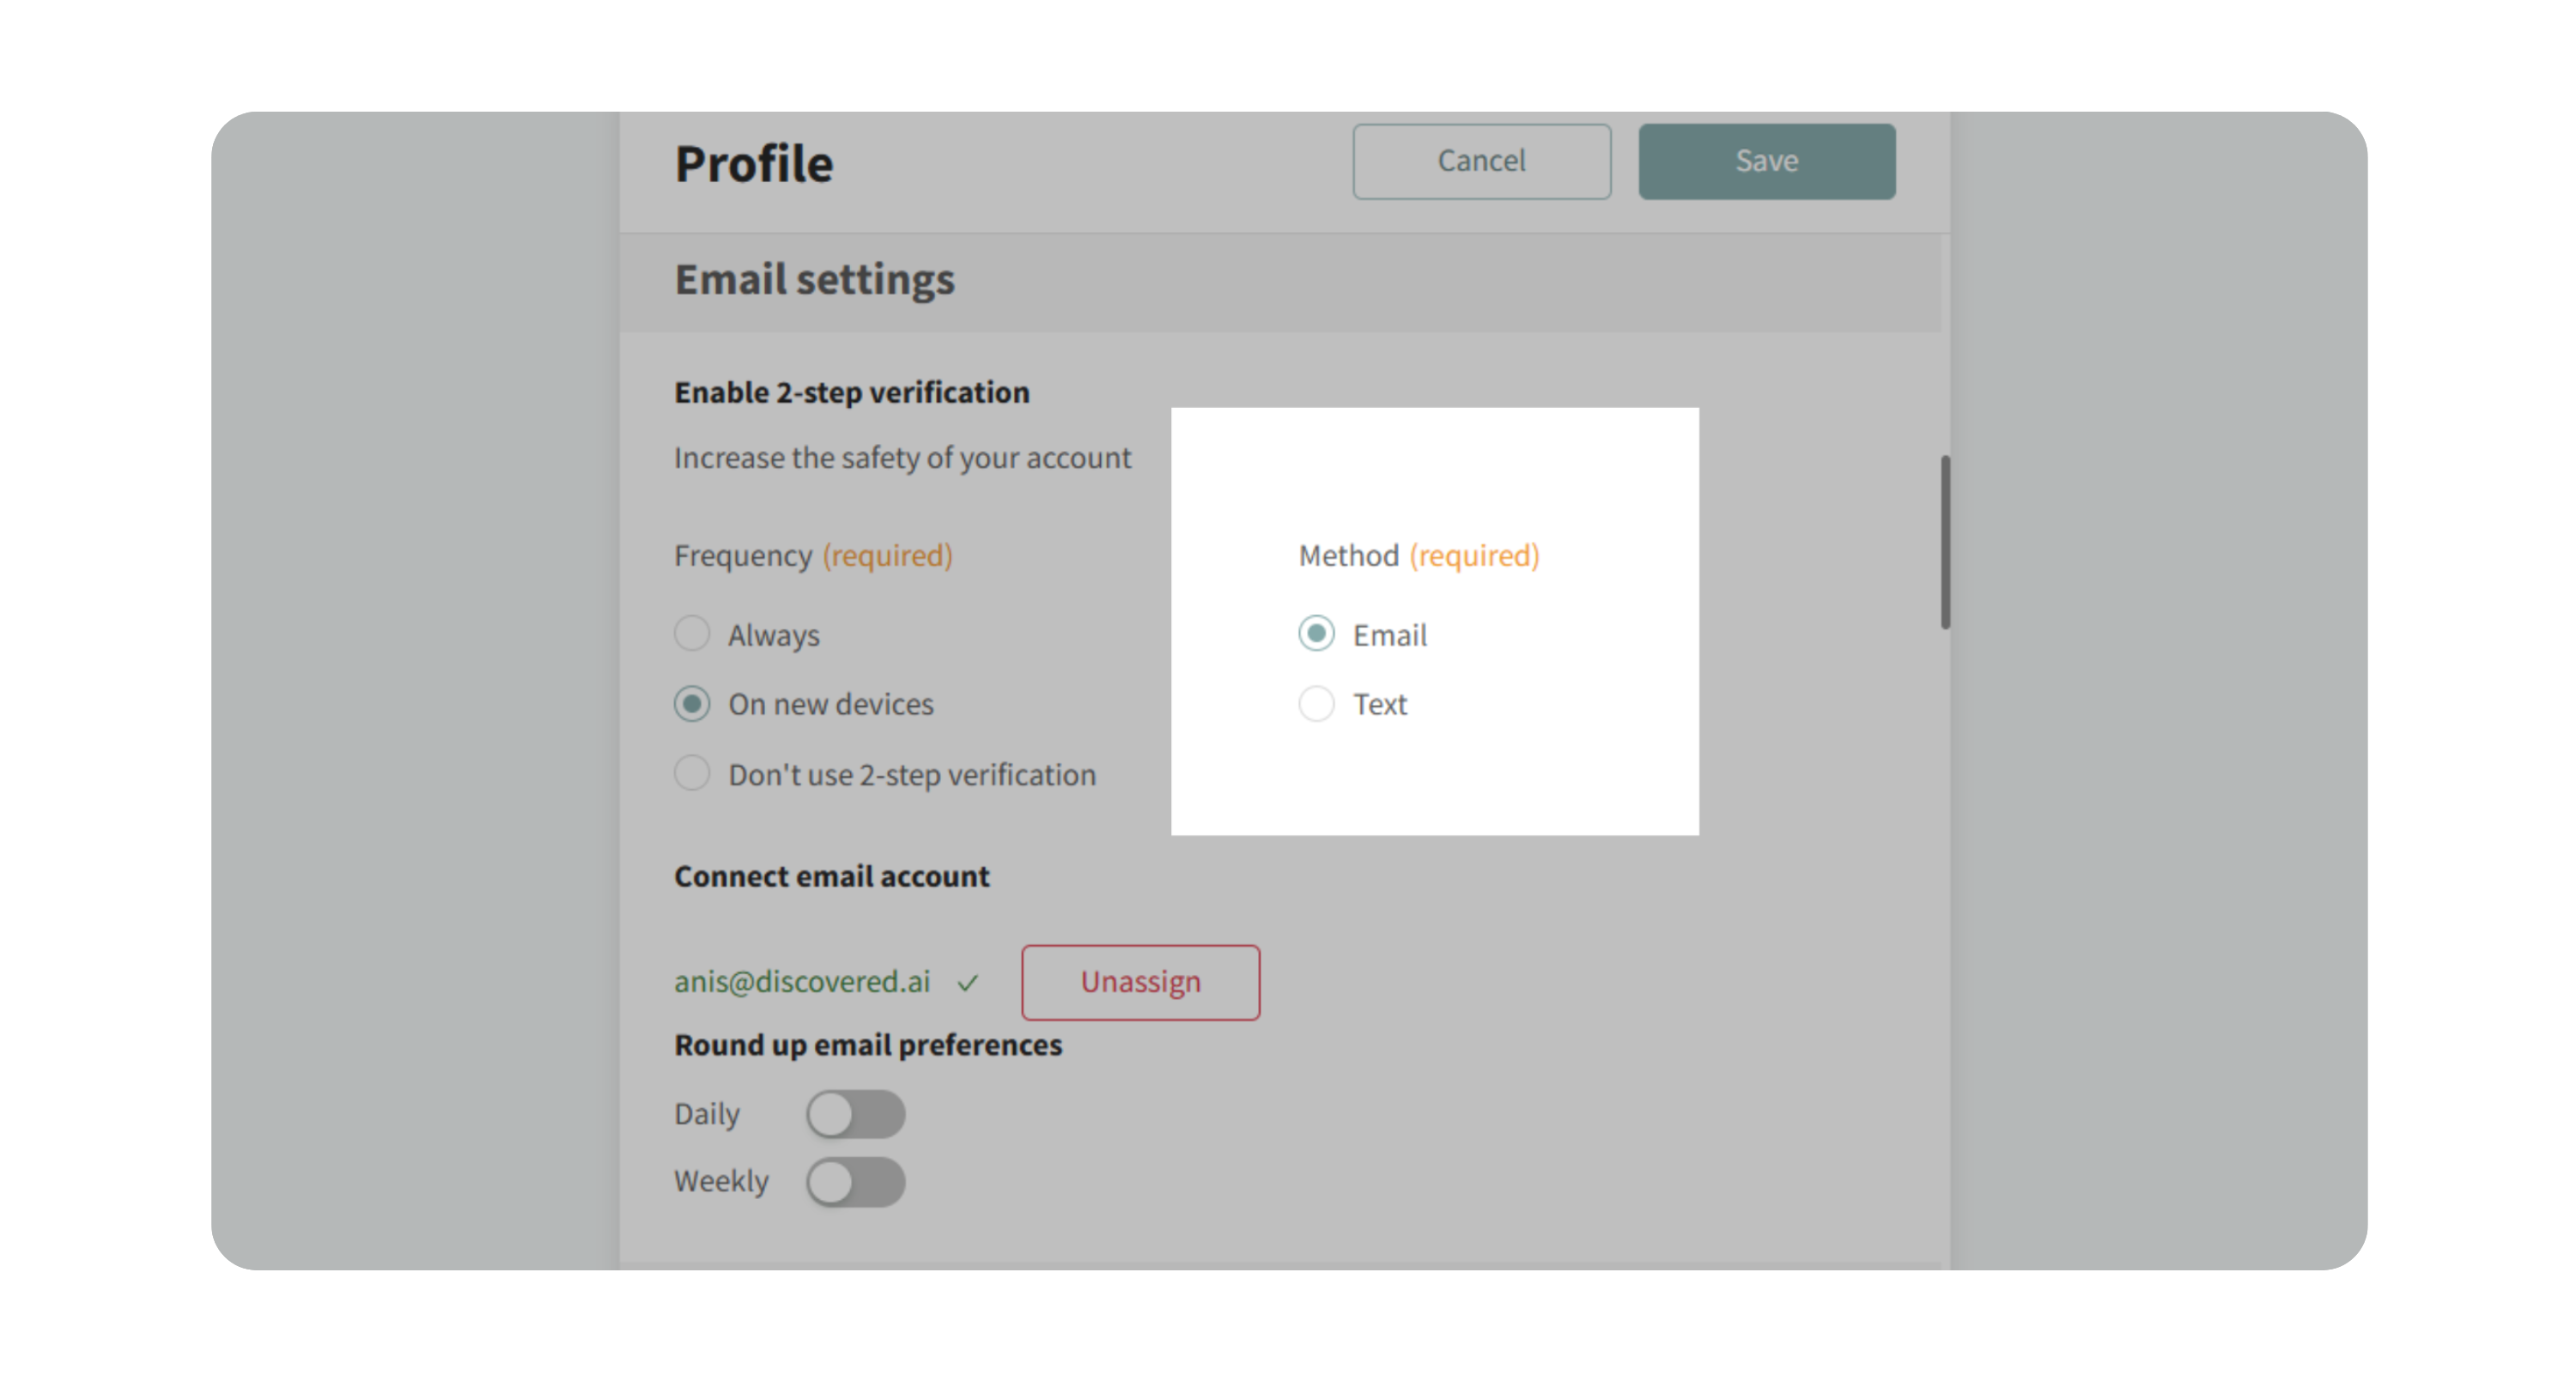Click the Frequency (required) label
Image resolution: width=2576 pixels, height=1382 pixels.
point(813,555)
